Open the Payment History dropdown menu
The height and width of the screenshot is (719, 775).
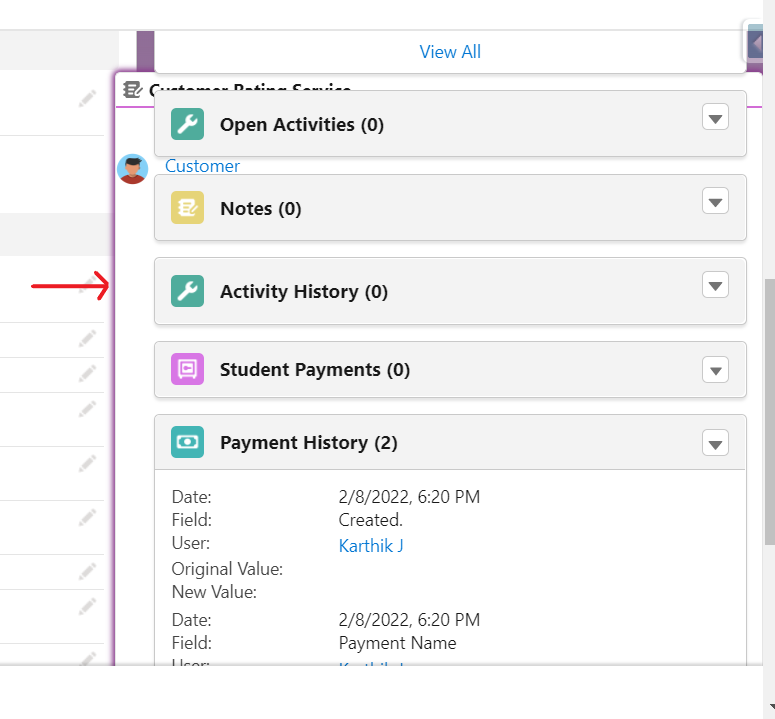click(715, 443)
